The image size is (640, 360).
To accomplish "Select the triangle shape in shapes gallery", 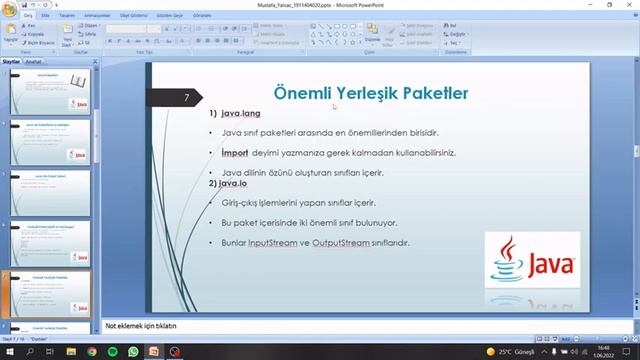I will tap(313, 34).
